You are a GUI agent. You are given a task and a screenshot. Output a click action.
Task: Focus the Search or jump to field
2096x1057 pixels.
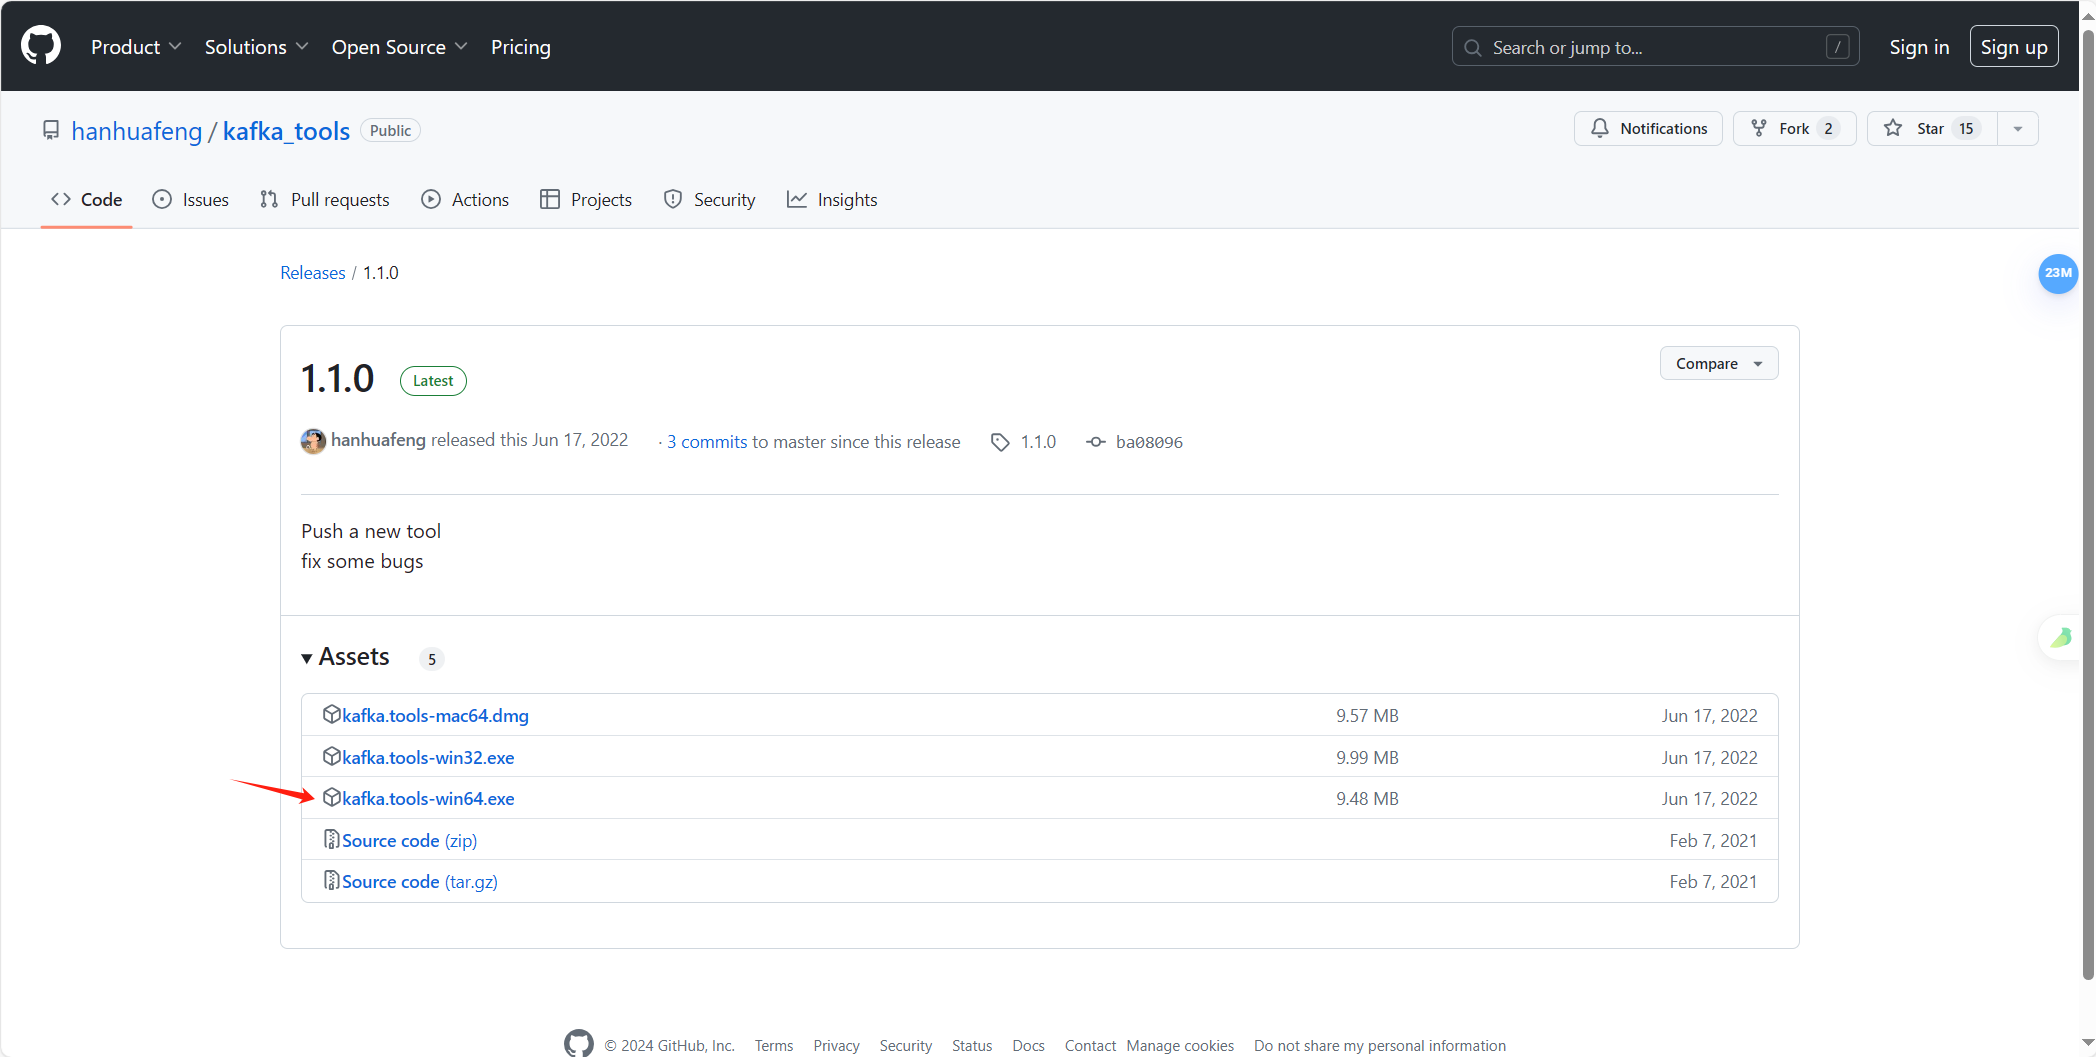pyautogui.click(x=1655, y=47)
